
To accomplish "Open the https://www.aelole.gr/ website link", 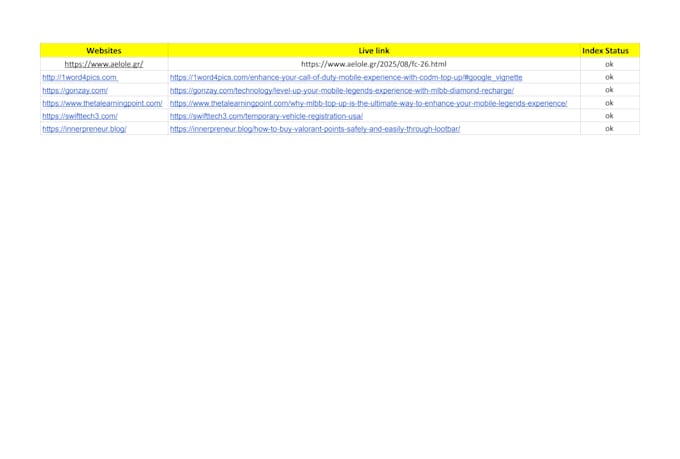I will tap(104, 64).
